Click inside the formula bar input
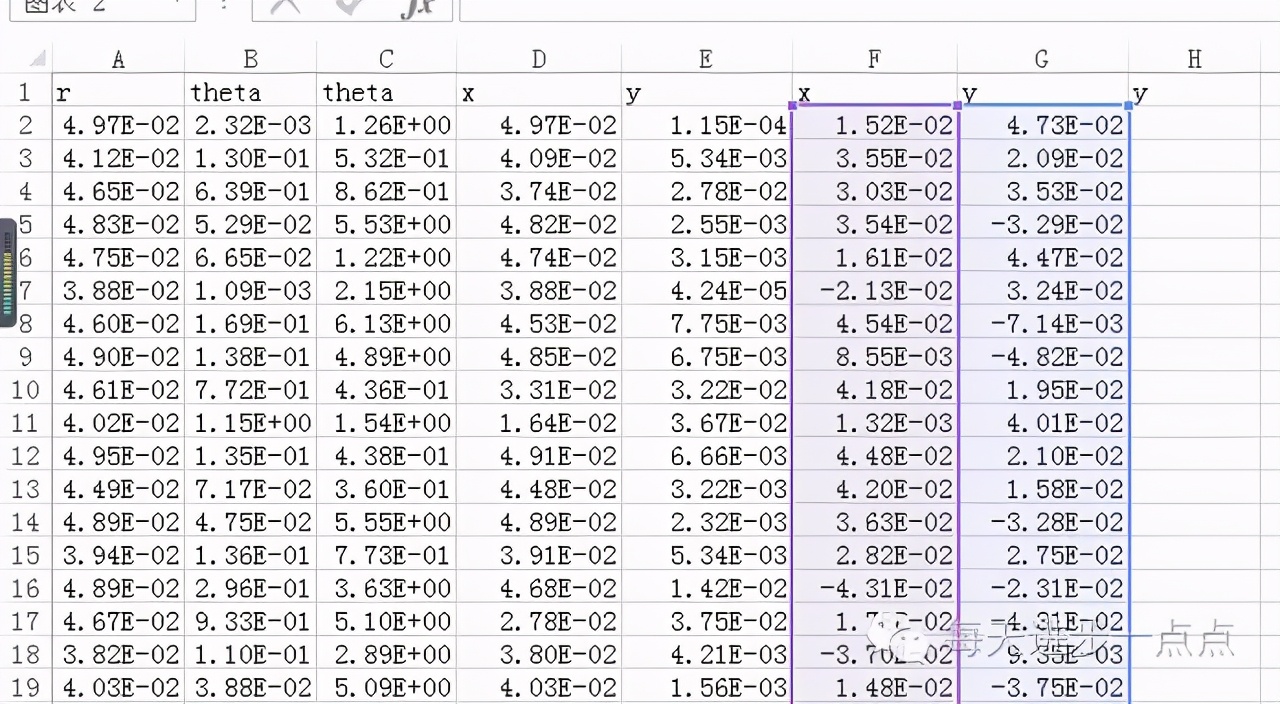 point(869,8)
